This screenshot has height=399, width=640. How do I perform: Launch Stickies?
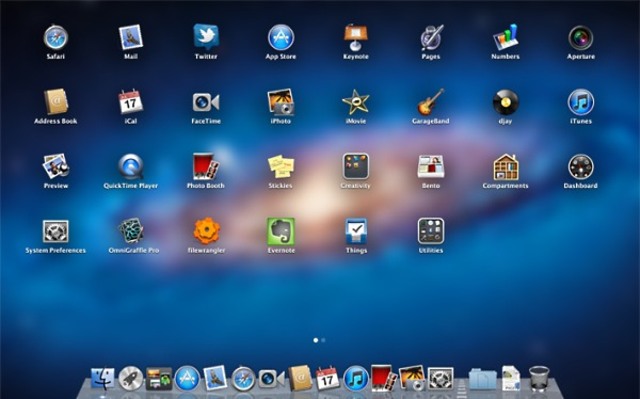(281, 166)
